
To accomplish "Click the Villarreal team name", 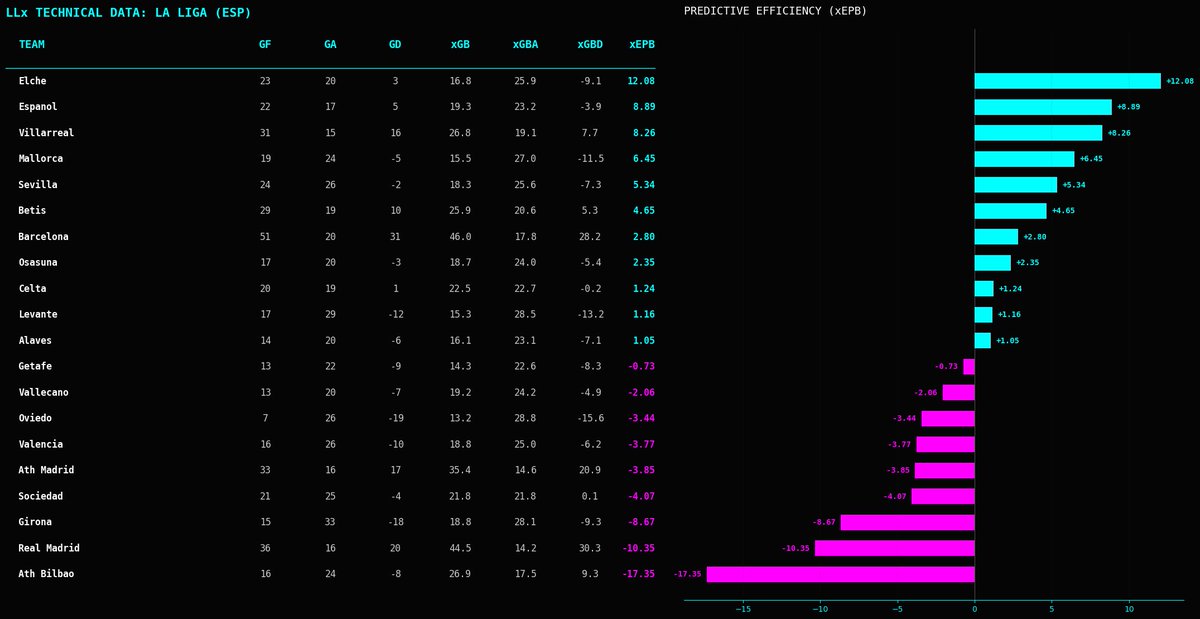I will (x=46, y=133).
